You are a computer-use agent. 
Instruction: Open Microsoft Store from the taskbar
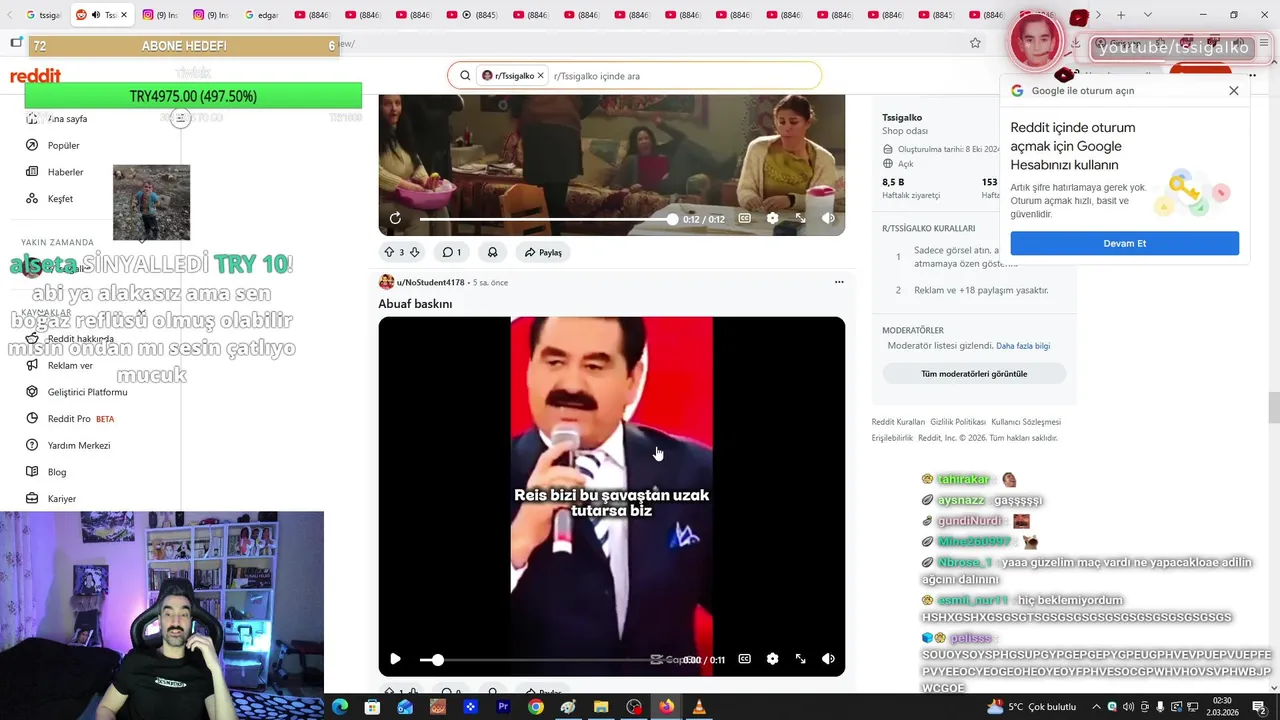pyautogui.click(x=372, y=707)
